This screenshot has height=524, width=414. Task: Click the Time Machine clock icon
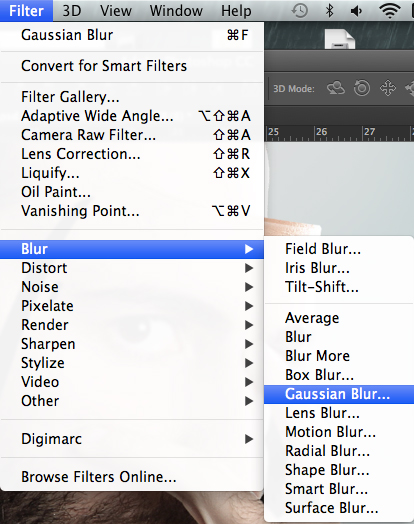point(299,11)
